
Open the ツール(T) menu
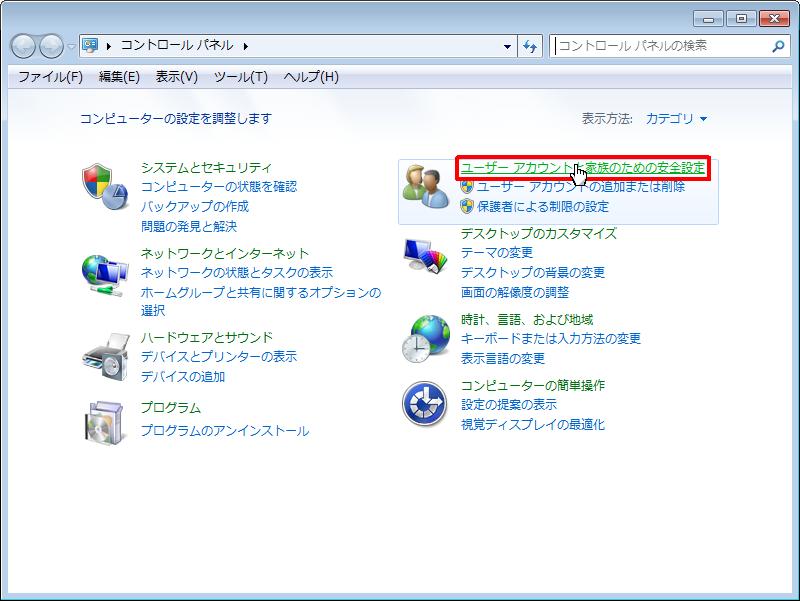(240, 77)
